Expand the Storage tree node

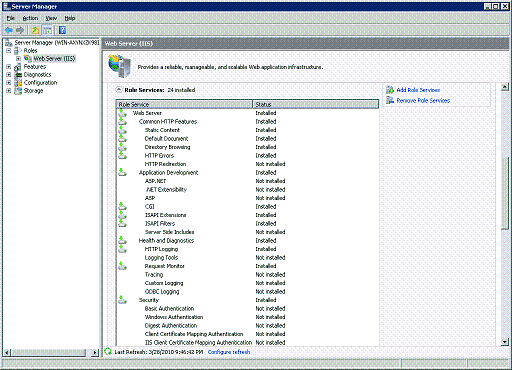pyautogui.click(x=9, y=91)
